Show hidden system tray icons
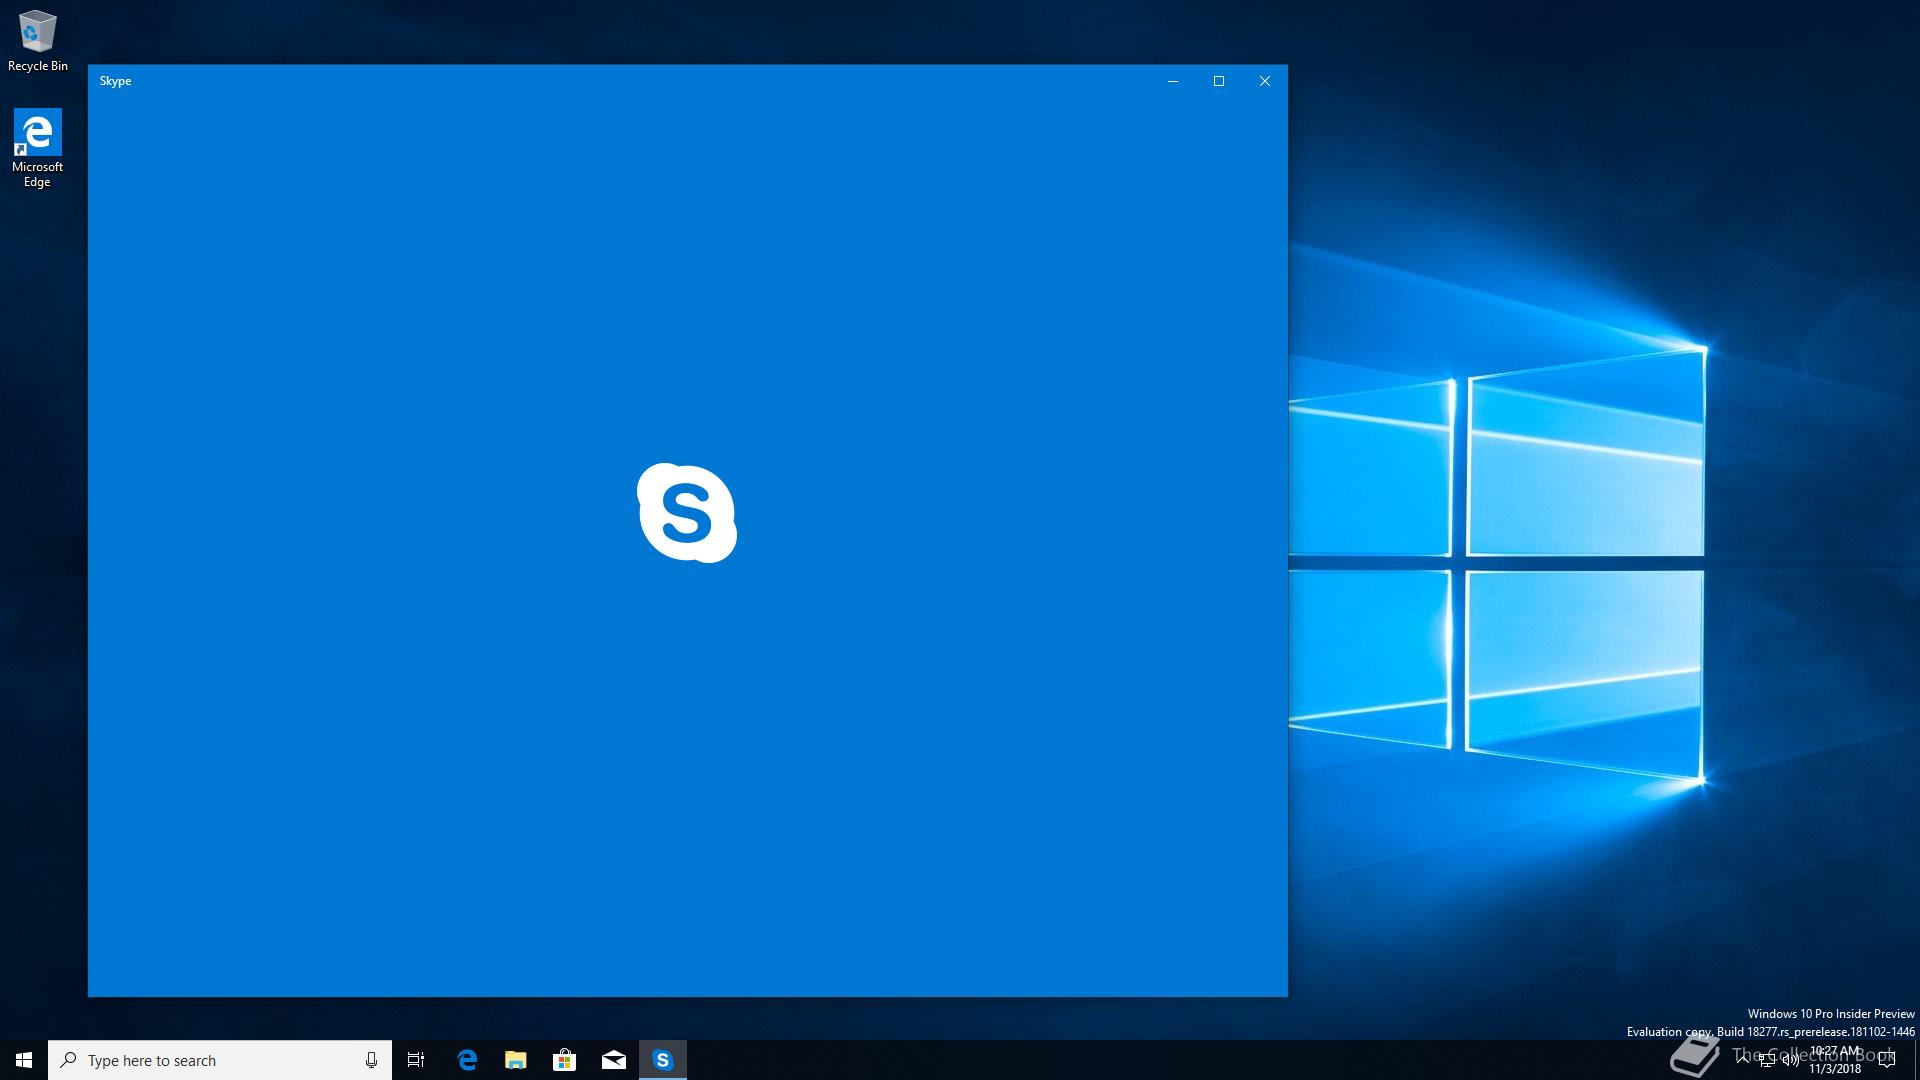 coord(1743,1058)
